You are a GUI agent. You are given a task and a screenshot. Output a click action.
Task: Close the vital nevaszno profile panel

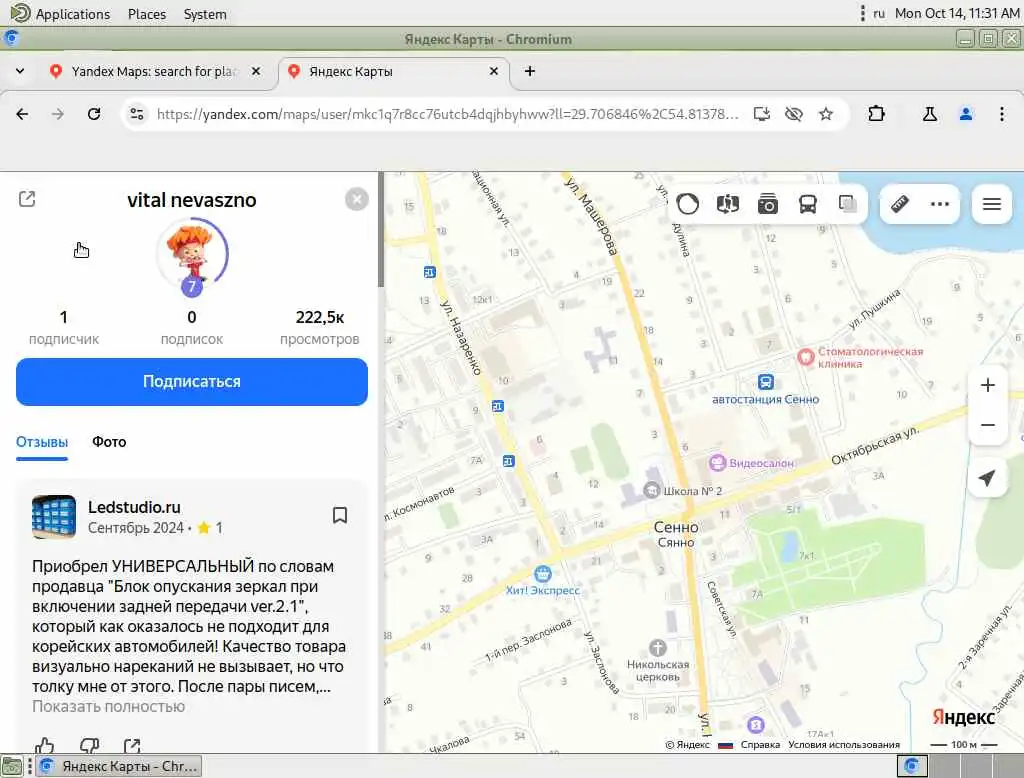(x=357, y=199)
